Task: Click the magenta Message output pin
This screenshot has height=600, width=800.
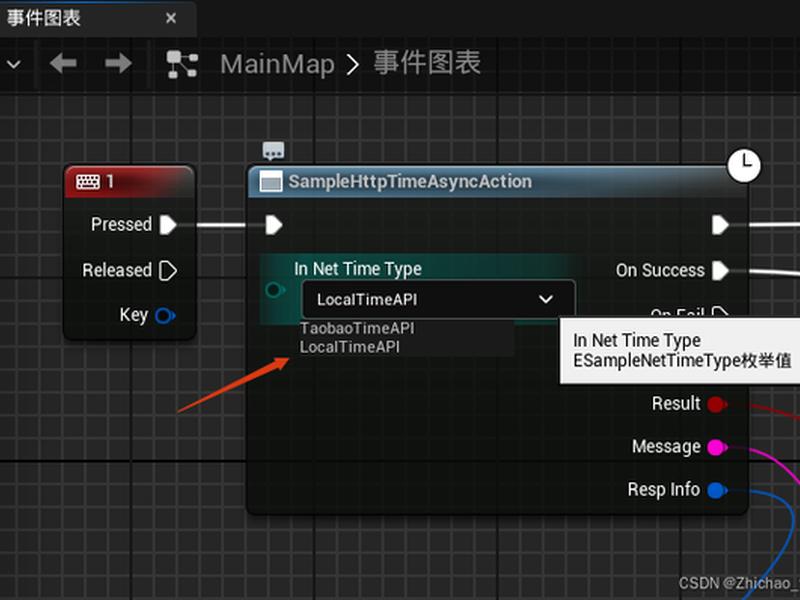Action: pos(717,447)
